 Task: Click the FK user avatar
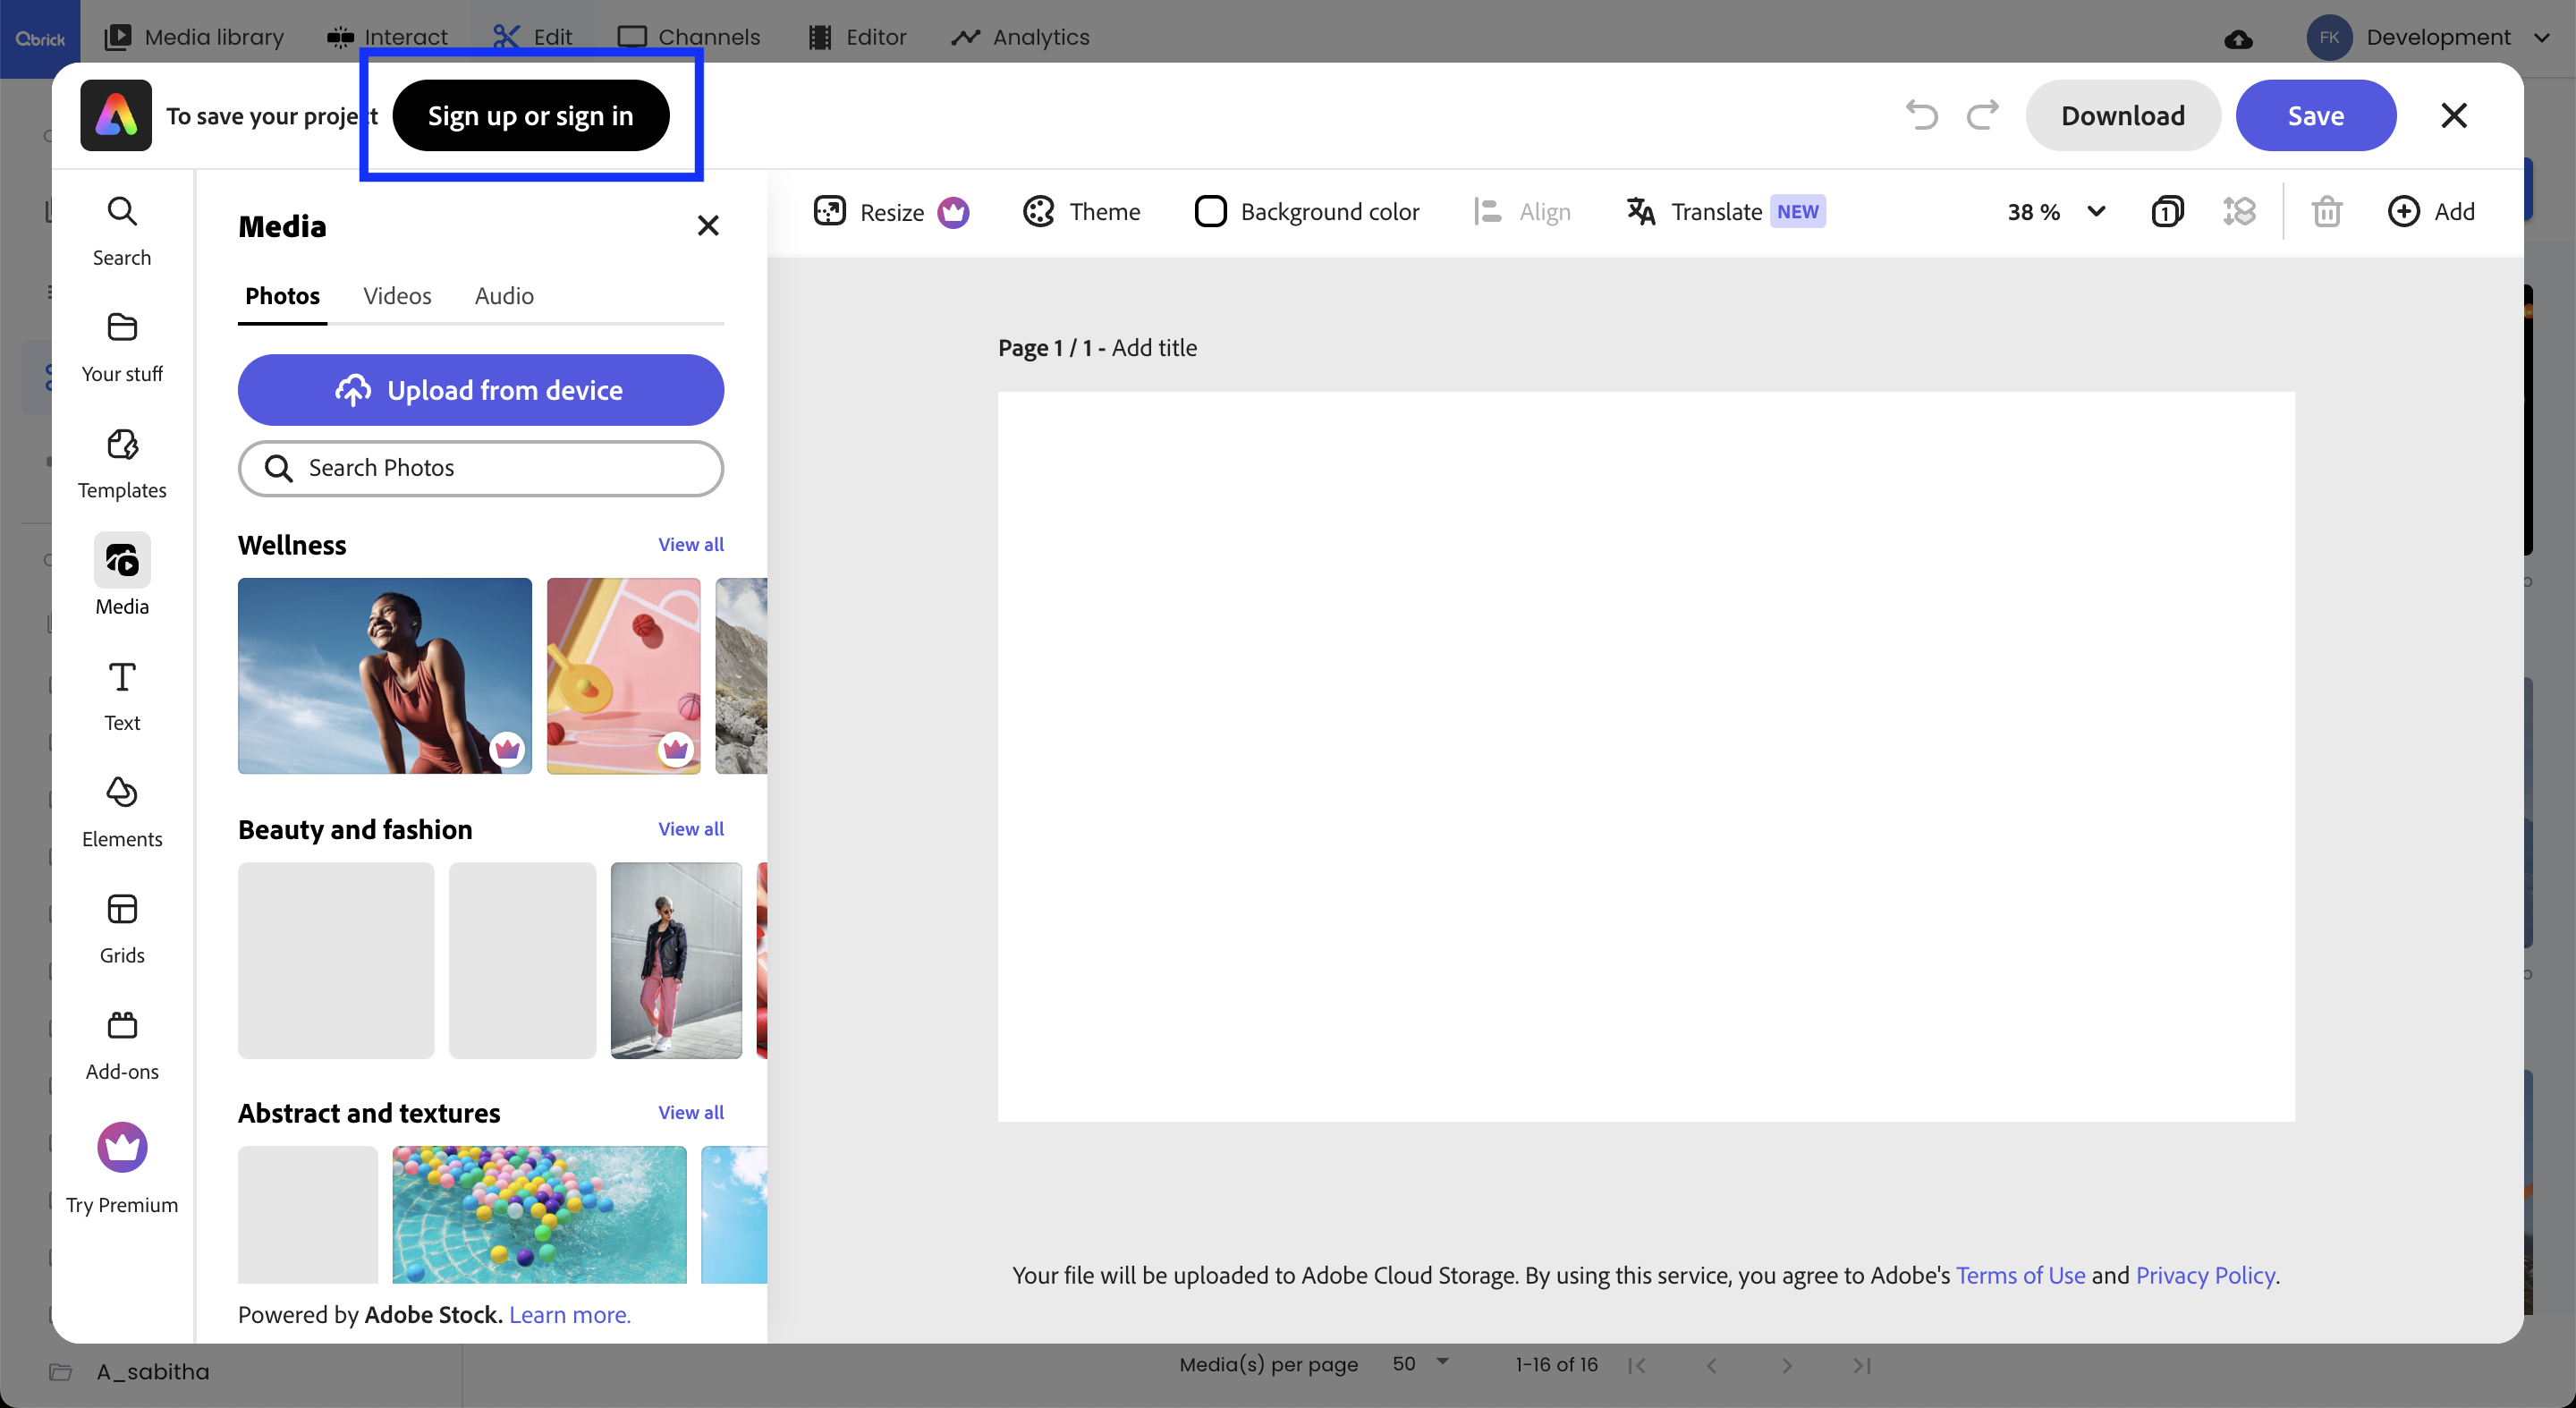click(x=2329, y=38)
